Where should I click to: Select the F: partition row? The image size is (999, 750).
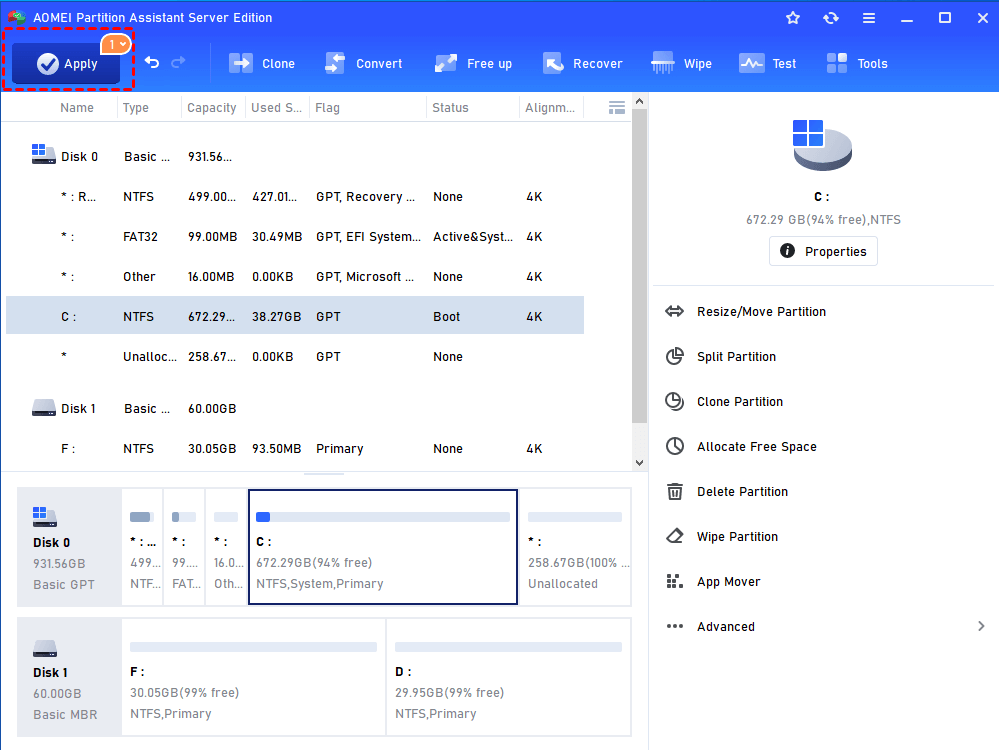click(295, 449)
